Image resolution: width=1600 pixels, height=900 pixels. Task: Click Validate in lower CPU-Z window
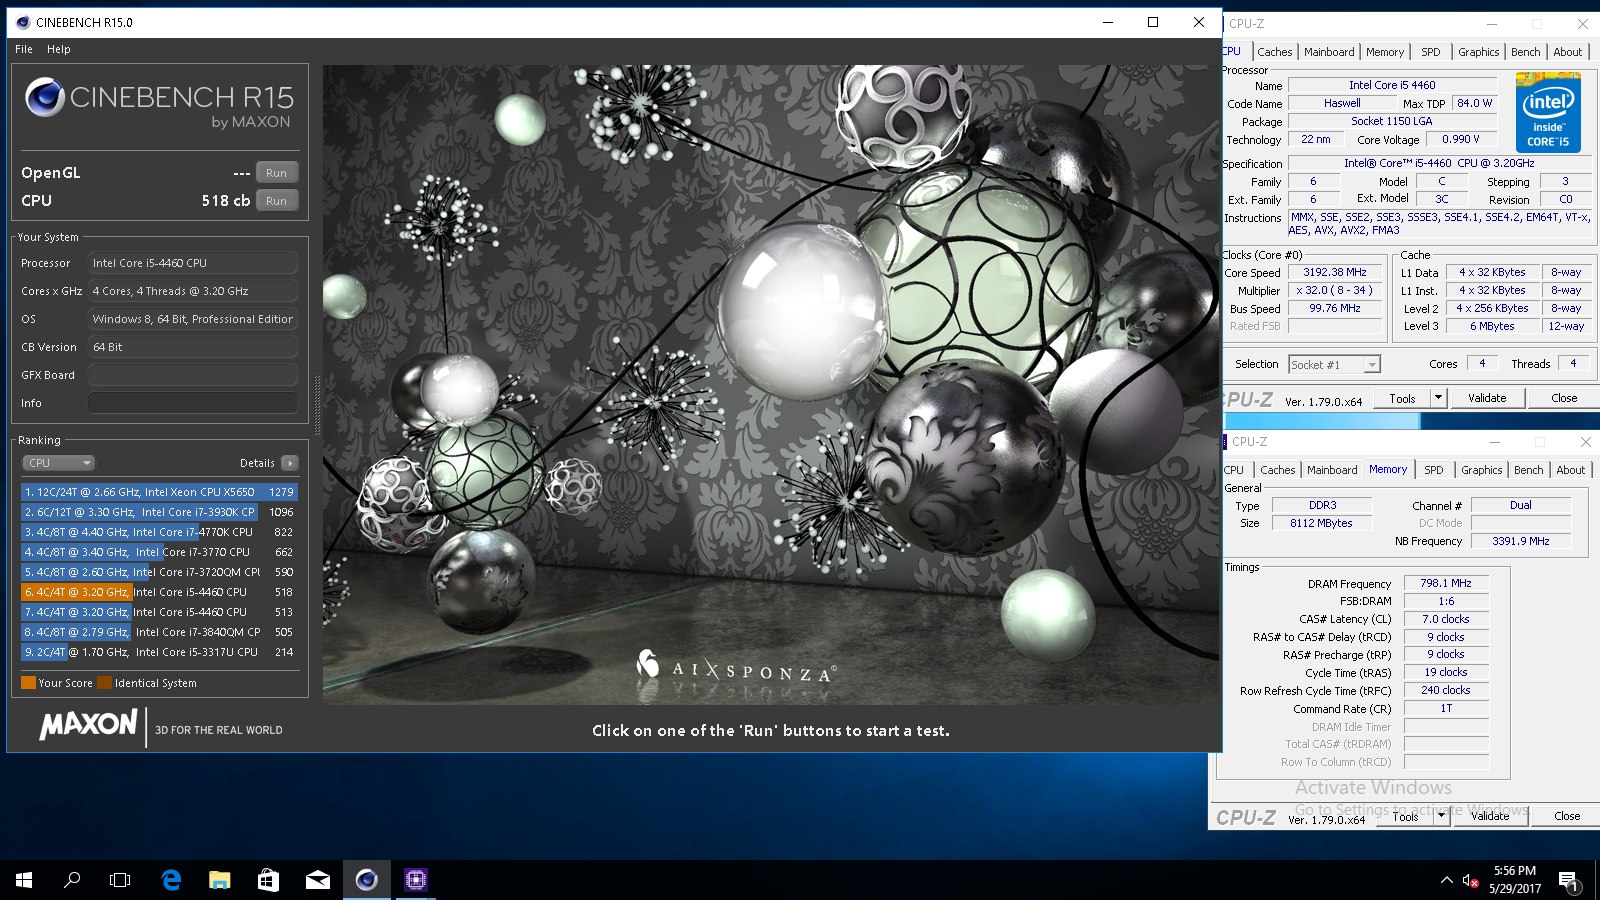pos(1490,816)
